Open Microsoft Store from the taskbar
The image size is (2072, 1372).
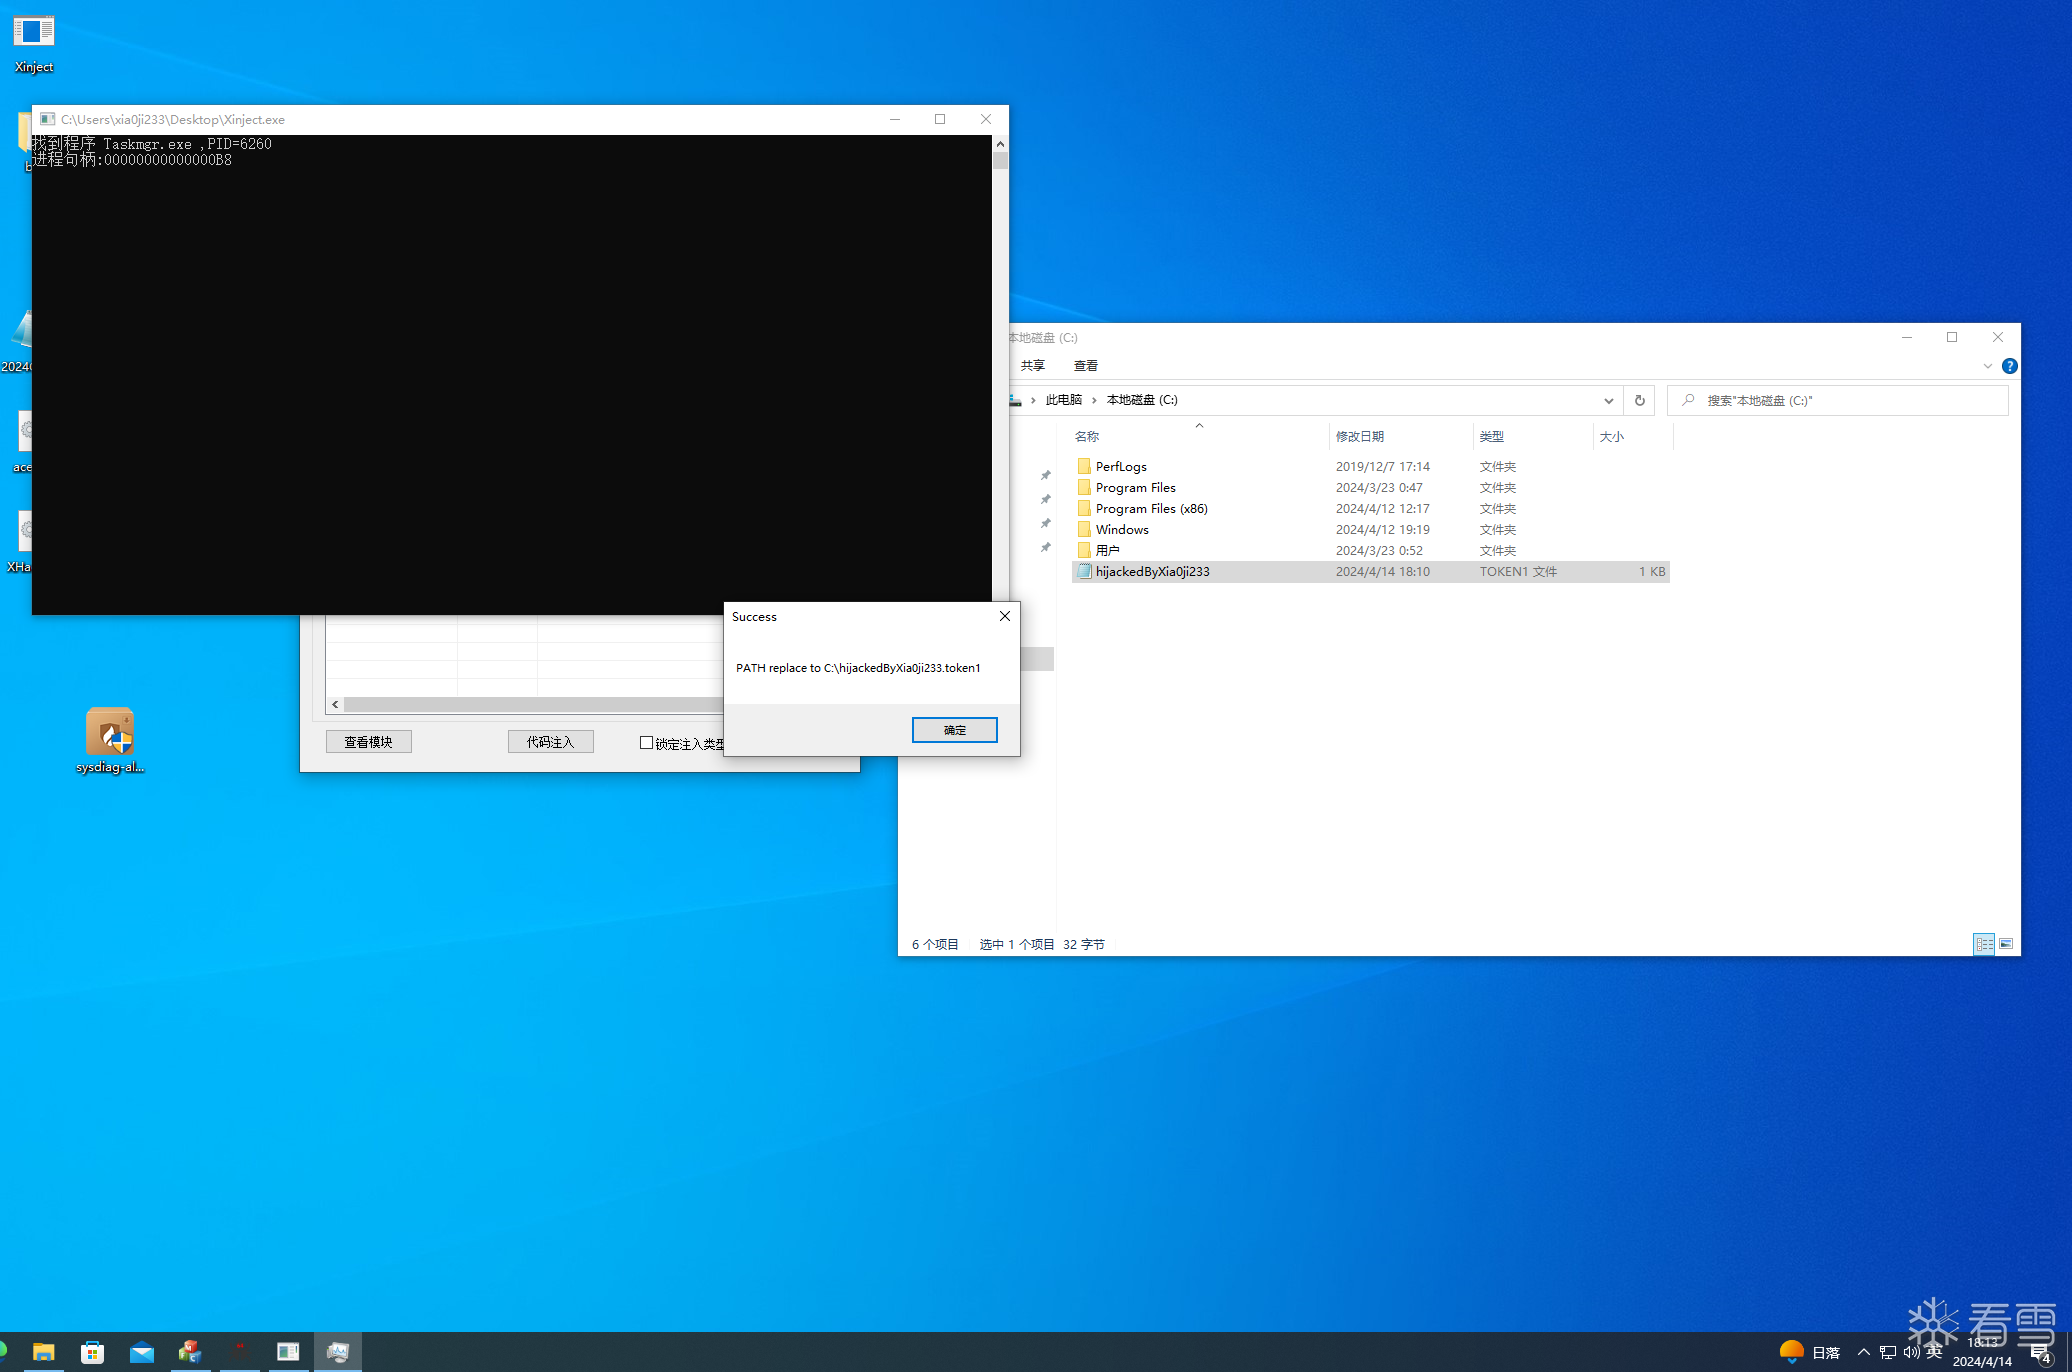(92, 1352)
